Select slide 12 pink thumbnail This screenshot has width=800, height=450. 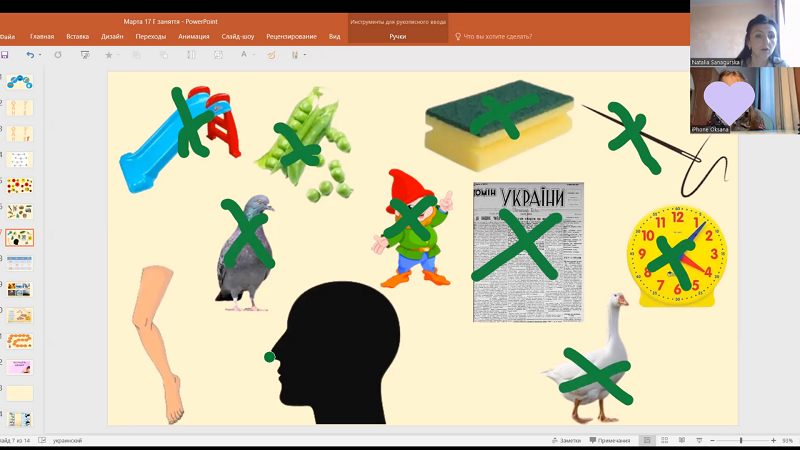point(20,367)
